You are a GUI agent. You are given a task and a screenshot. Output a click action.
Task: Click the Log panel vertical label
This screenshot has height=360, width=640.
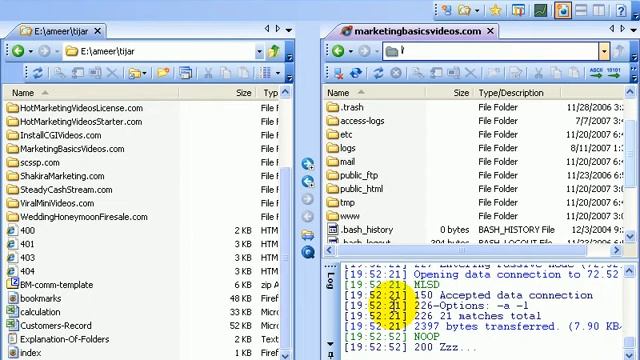(331, 280)
